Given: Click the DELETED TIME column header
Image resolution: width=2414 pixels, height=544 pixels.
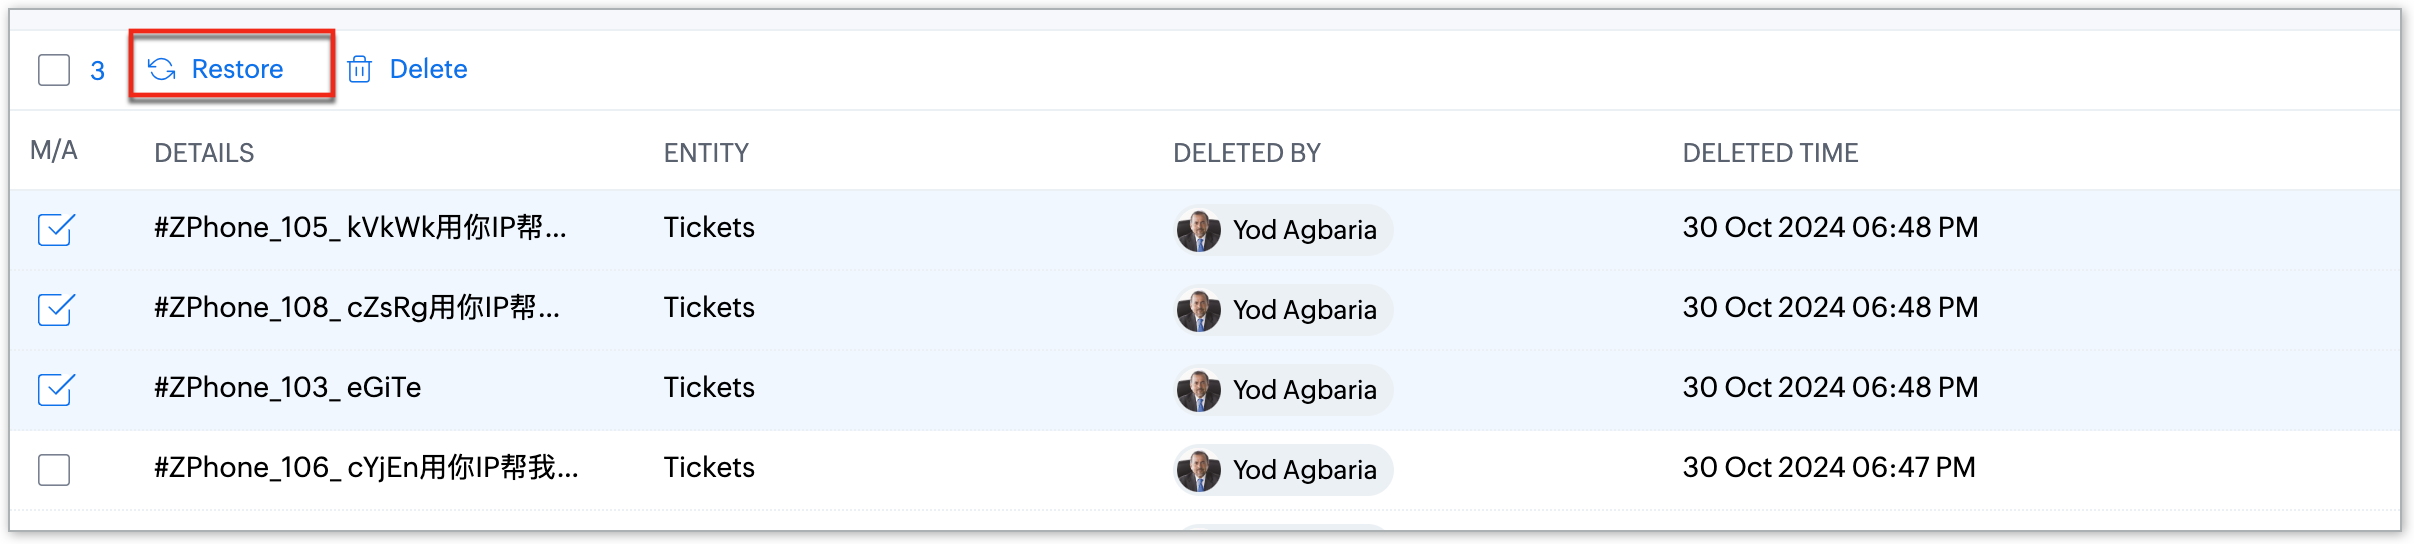Looking at the screenshot, I should 1770,153.
